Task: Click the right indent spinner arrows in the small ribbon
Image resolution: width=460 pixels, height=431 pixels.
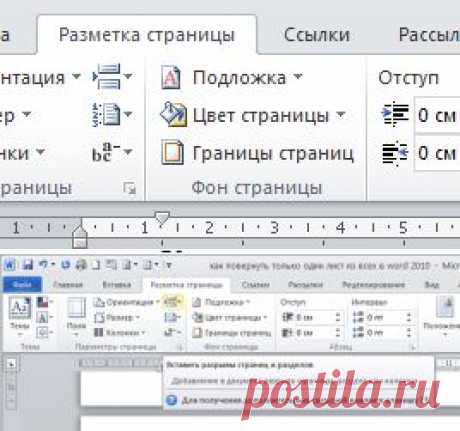Action: pos(338,332)
